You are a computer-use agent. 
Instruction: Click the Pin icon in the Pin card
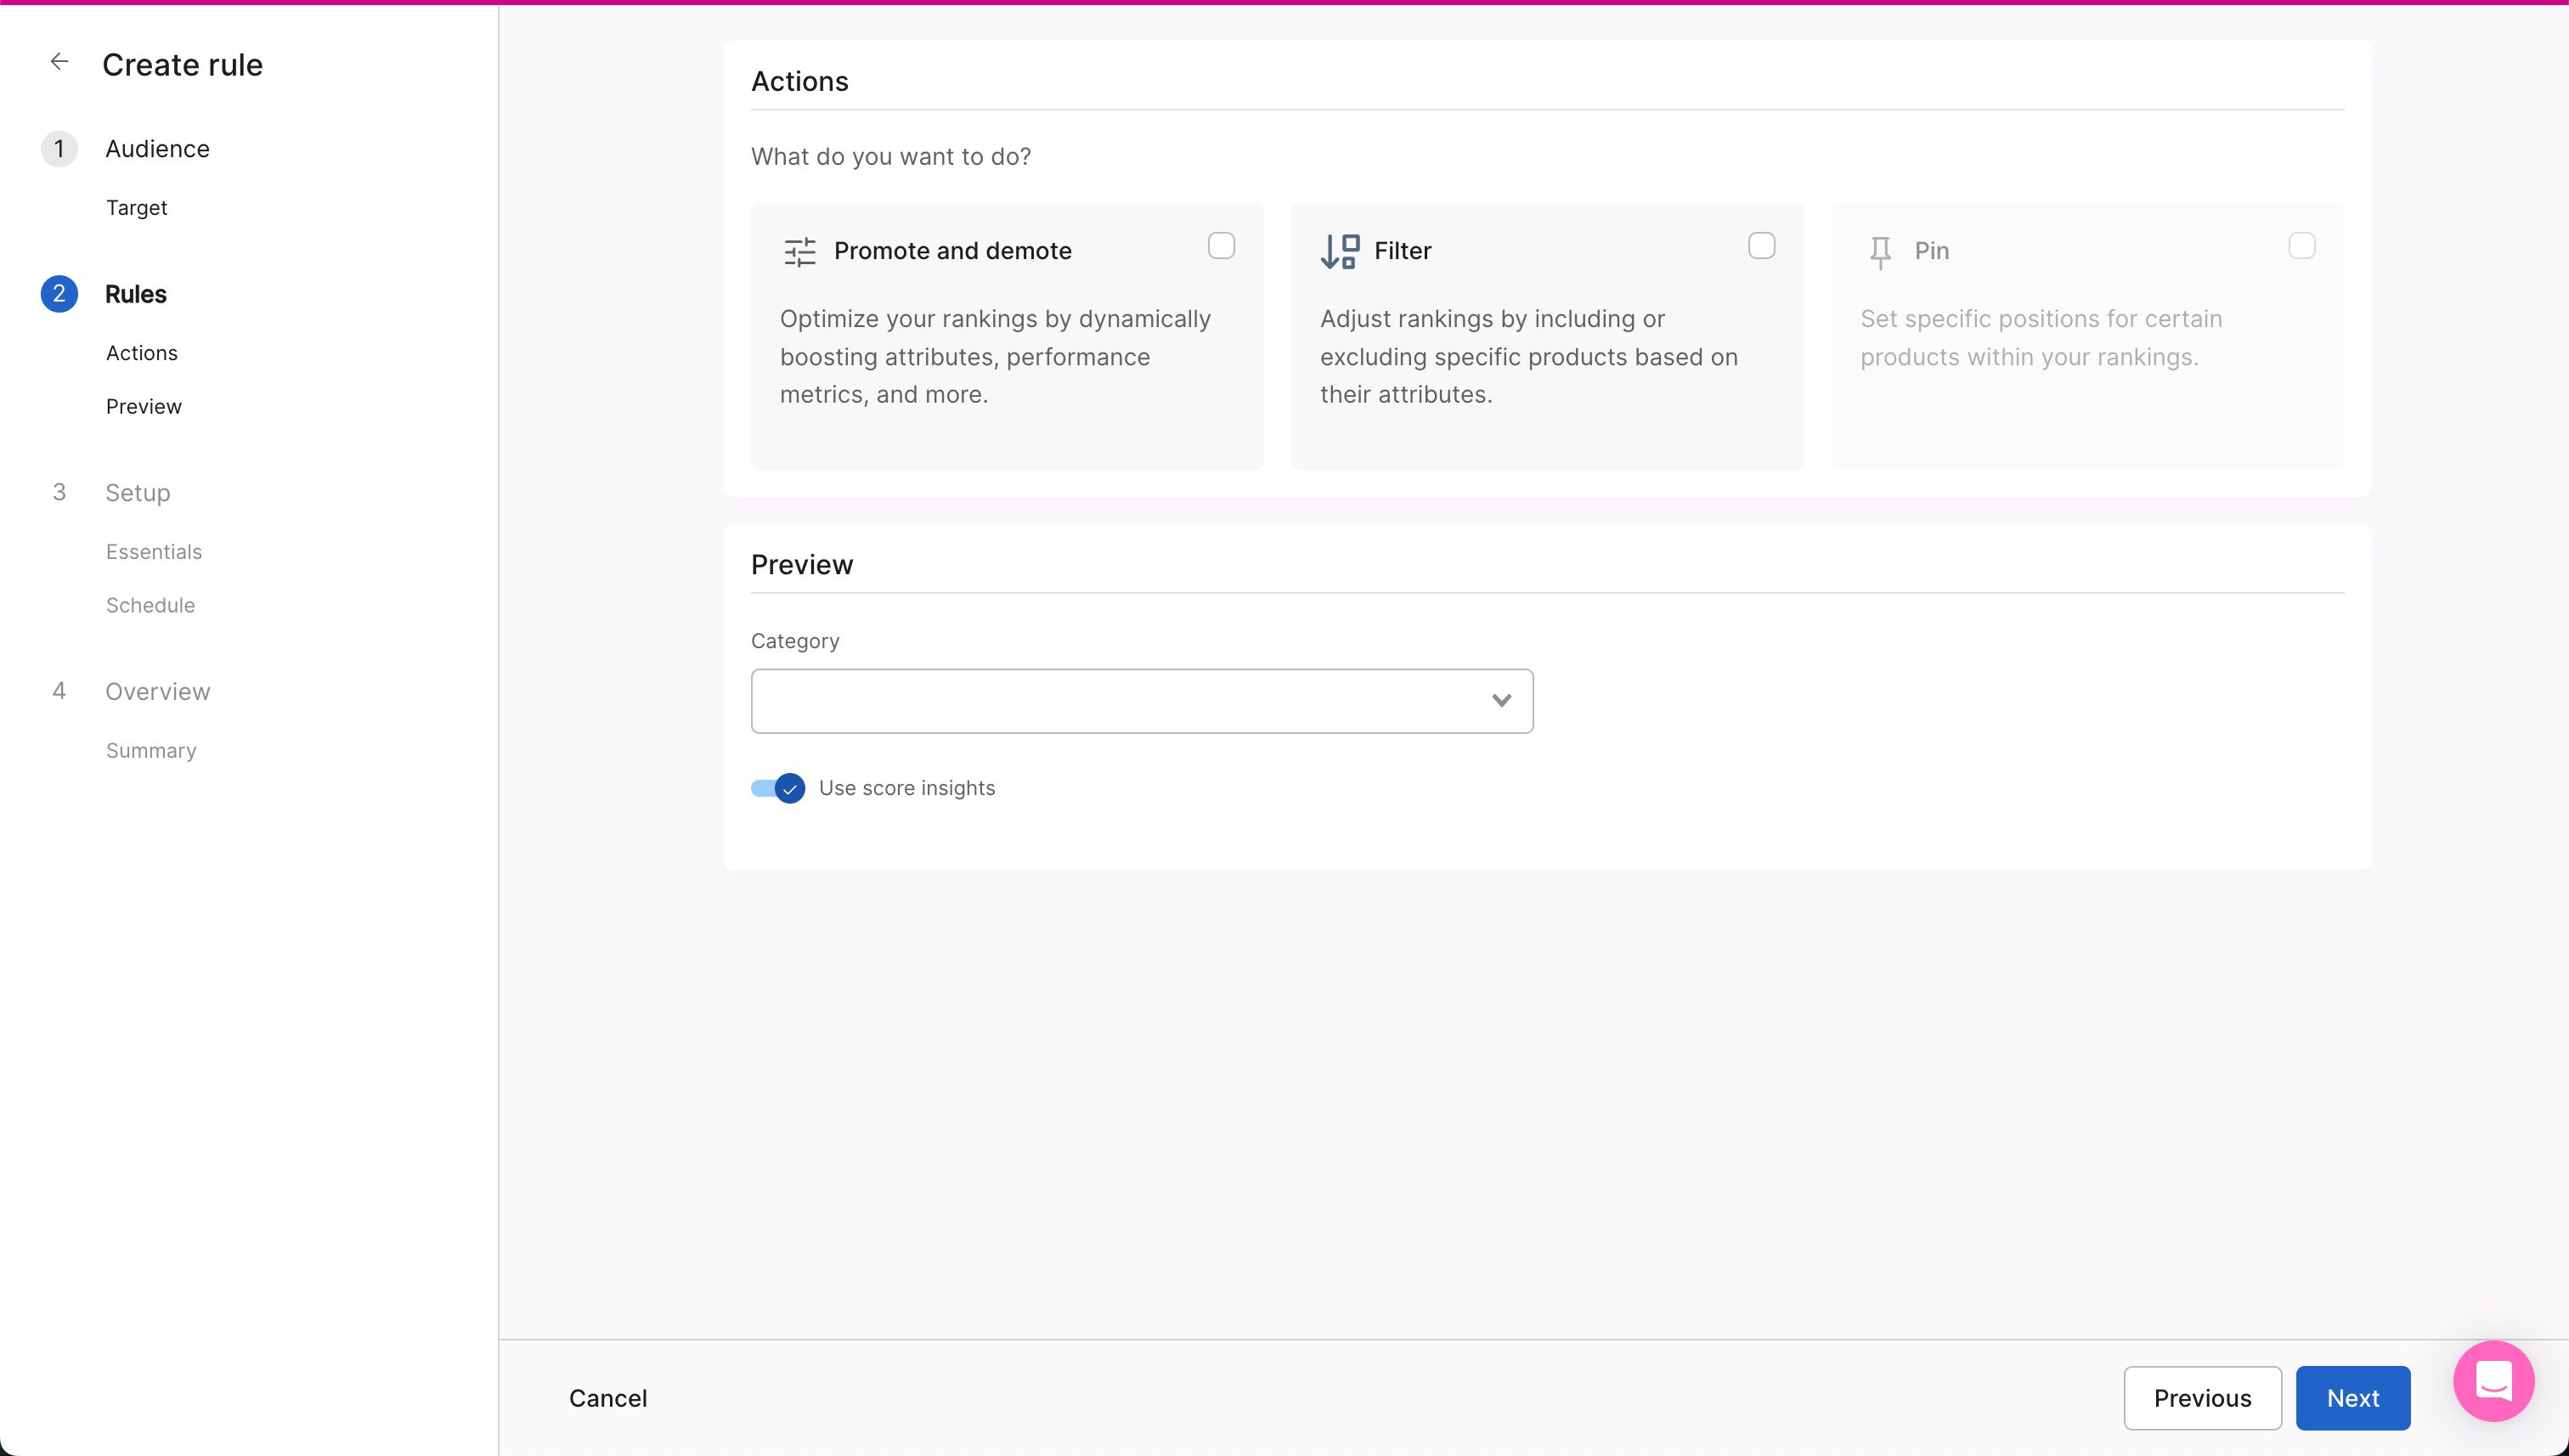coord(1881,251)
